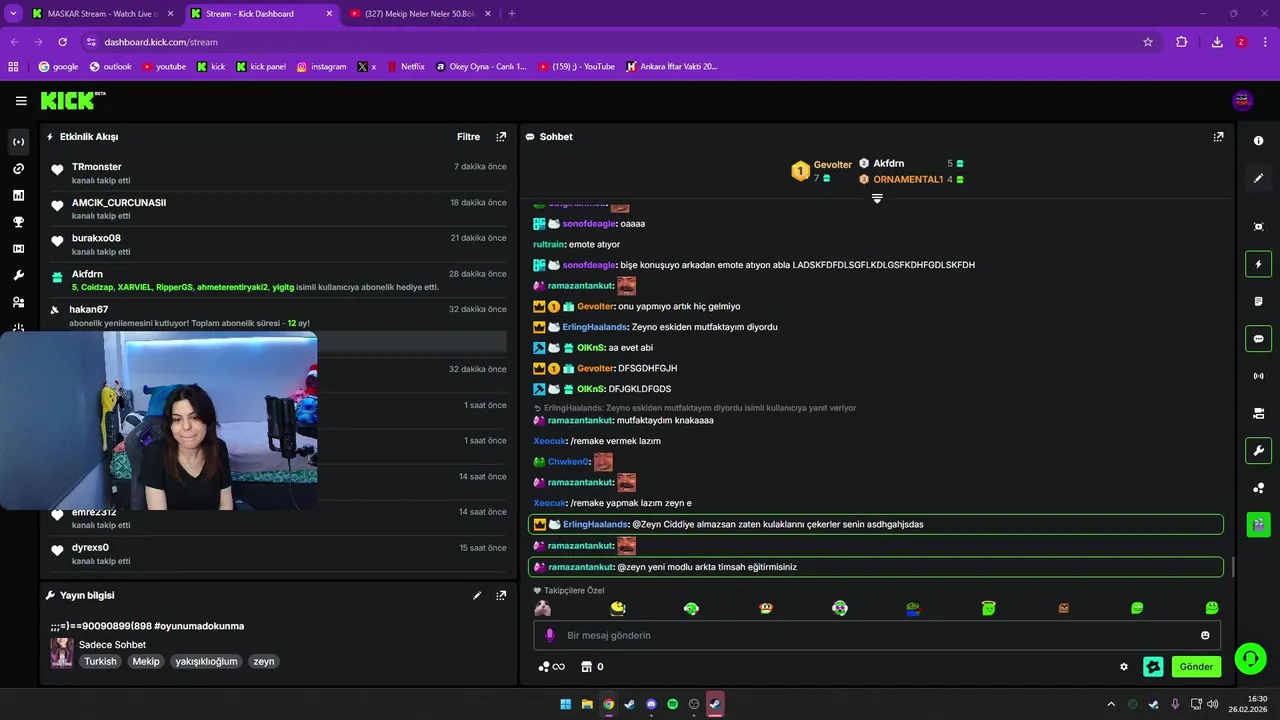
Task: Bookmark this page with the star
Action: pos(1148,42)
